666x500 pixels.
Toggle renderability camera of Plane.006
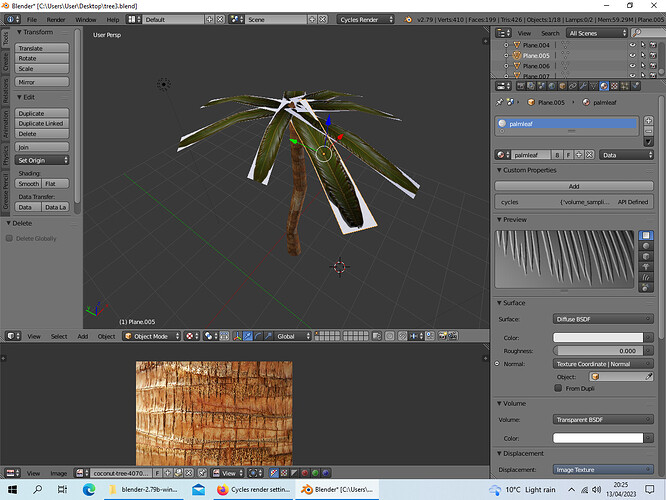coord(653,66)
